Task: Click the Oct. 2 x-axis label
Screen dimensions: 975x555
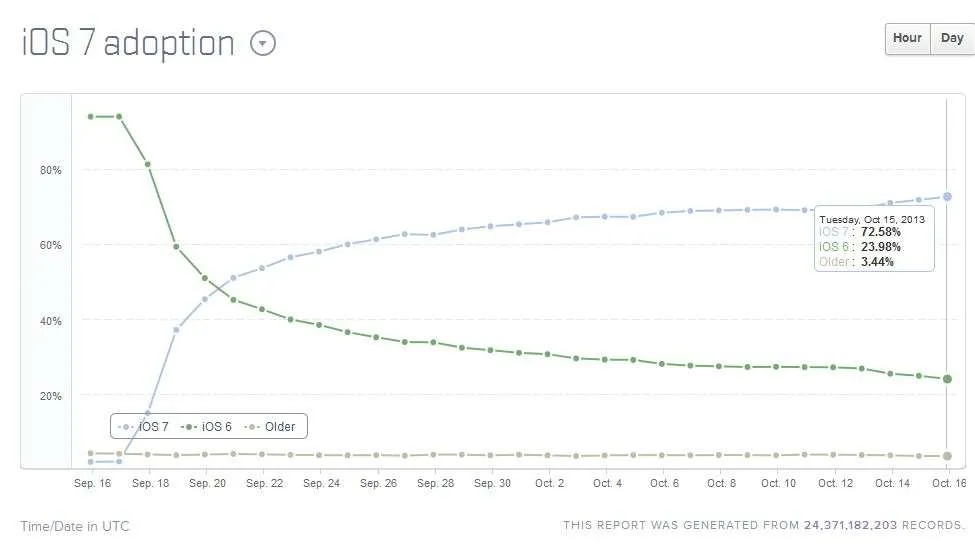Action: point(550,483)
